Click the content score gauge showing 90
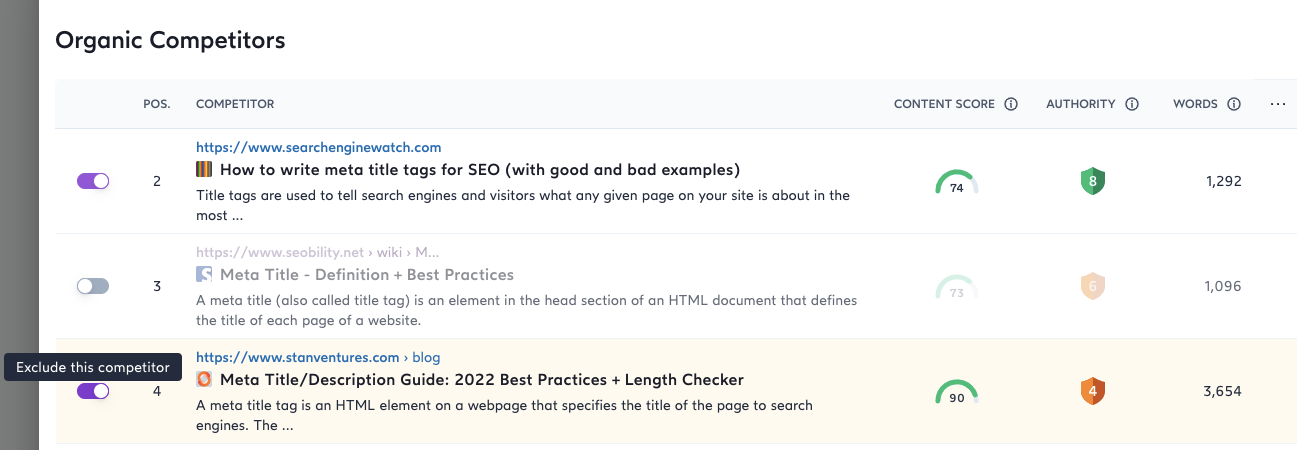The width and height of the screenshot is (1297, 450). click(x=956, y=393)
